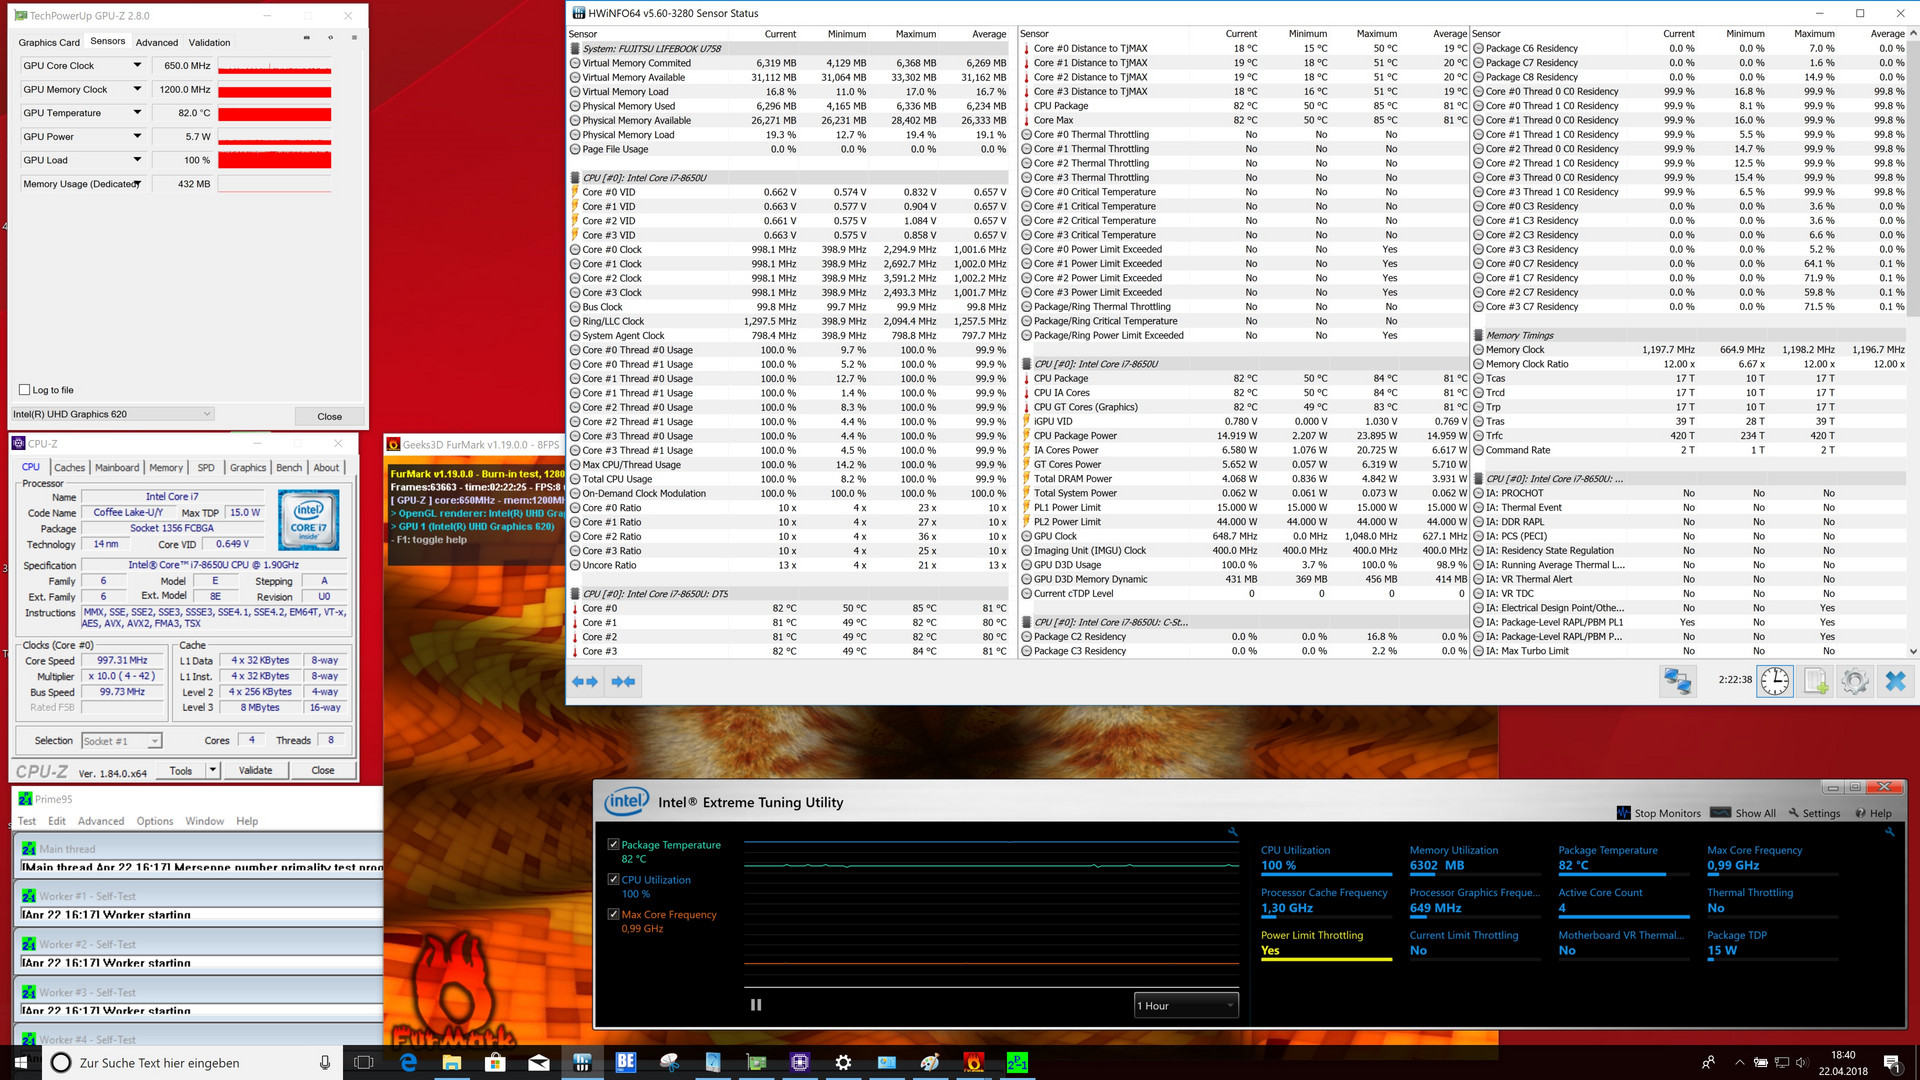1920x1080 pixels.
Task: Expand GPU Core Clock sensor dropdown
Action: coord(137,65)
